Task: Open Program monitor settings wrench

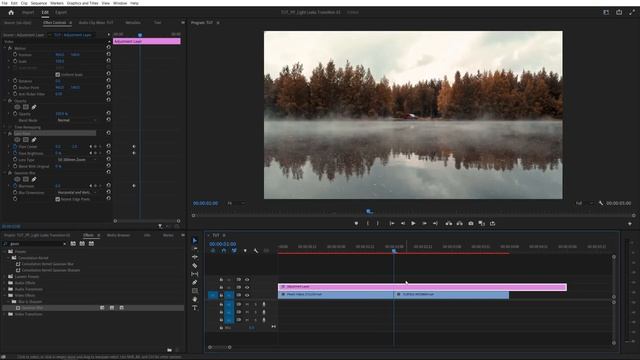Action: pos(601,203)
